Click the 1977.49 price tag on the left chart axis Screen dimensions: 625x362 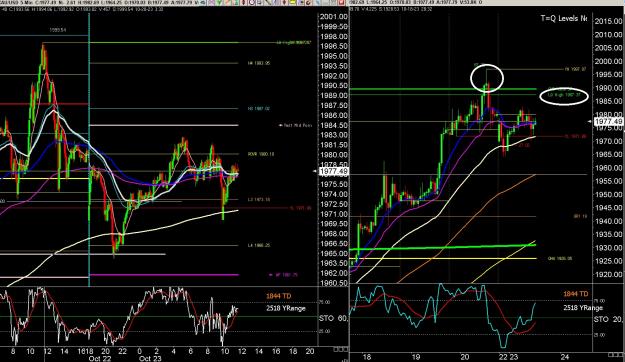click(334, 171)
